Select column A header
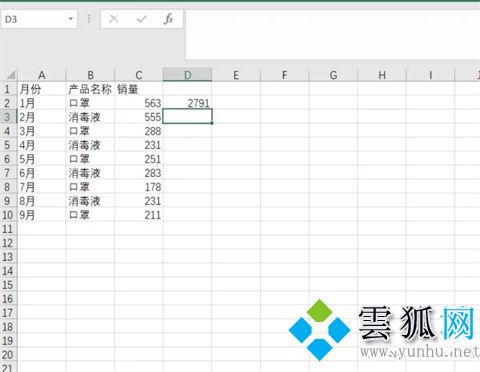Image resolution: width=480 pixels, height=372 pixels. pos(41,75)
